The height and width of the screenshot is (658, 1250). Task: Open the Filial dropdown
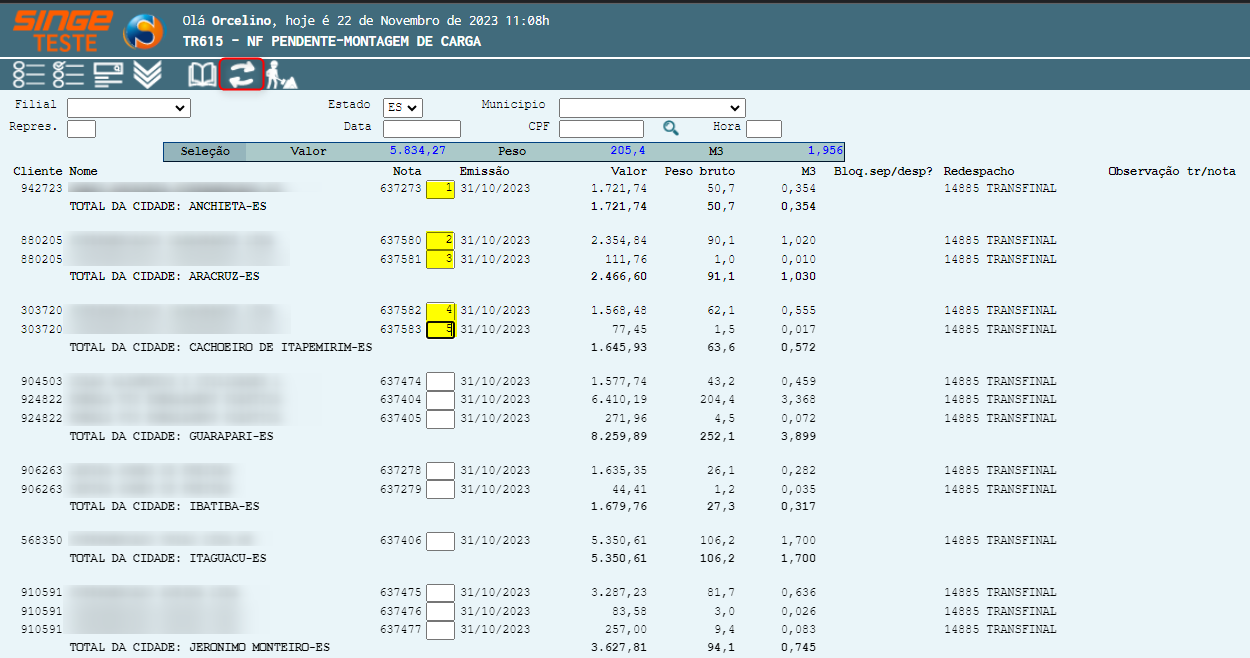point(129,108)
